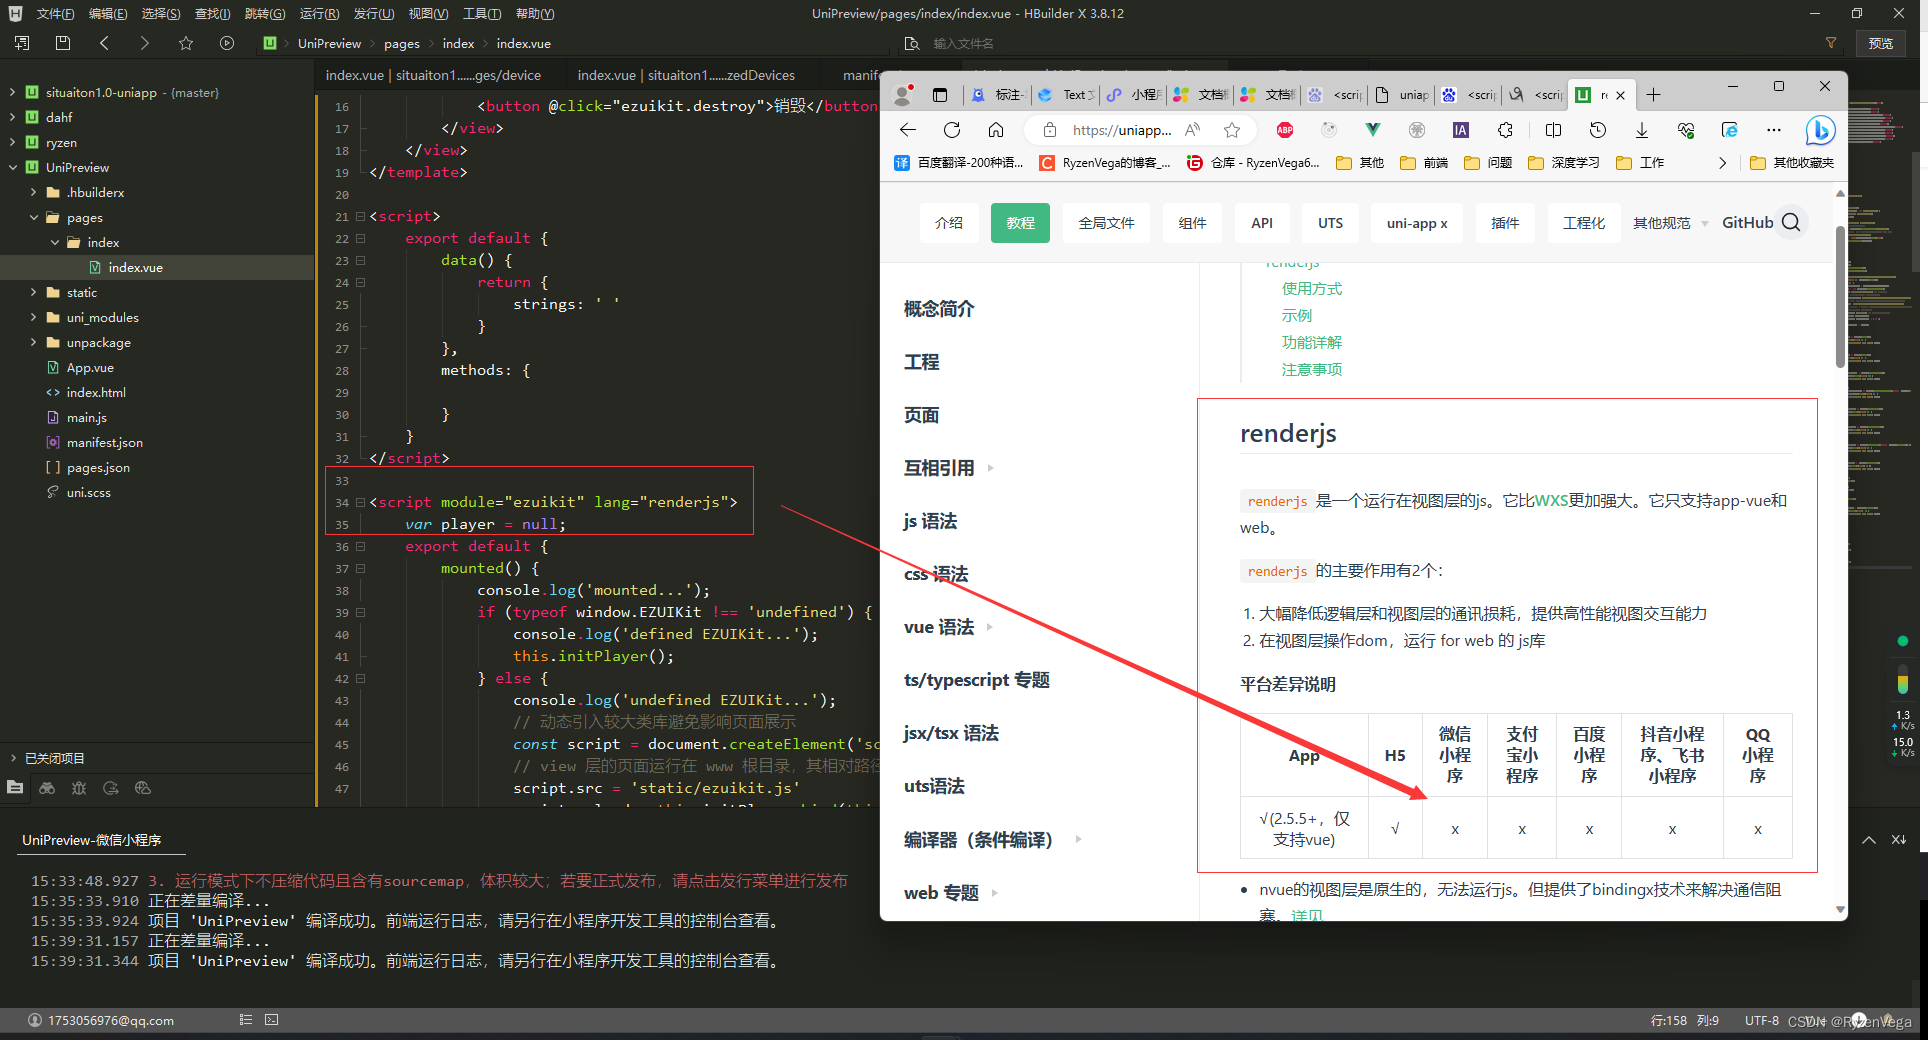Expand the dahf project

tap(12, 117)
